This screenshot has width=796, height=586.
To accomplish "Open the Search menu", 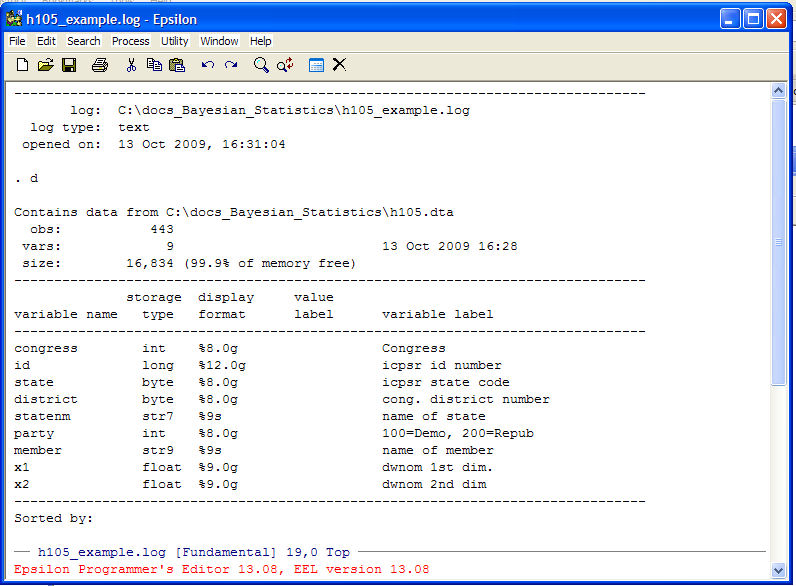I will (83, 41).
